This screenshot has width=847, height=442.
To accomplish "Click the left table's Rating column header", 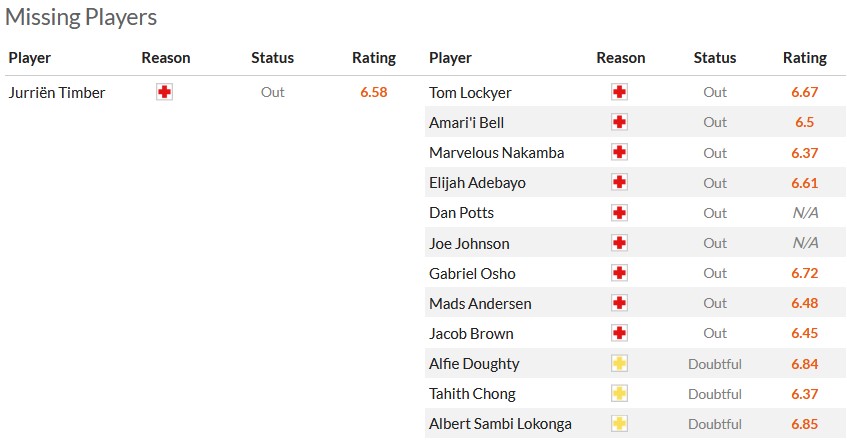I will [x=374, y=58].
